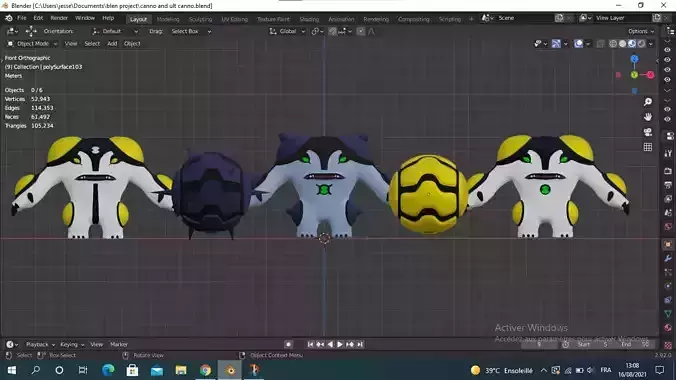This screenshot has height=380, width=676.
Task: Click the green Y axis gizmo ball
Action: point(634,75)
